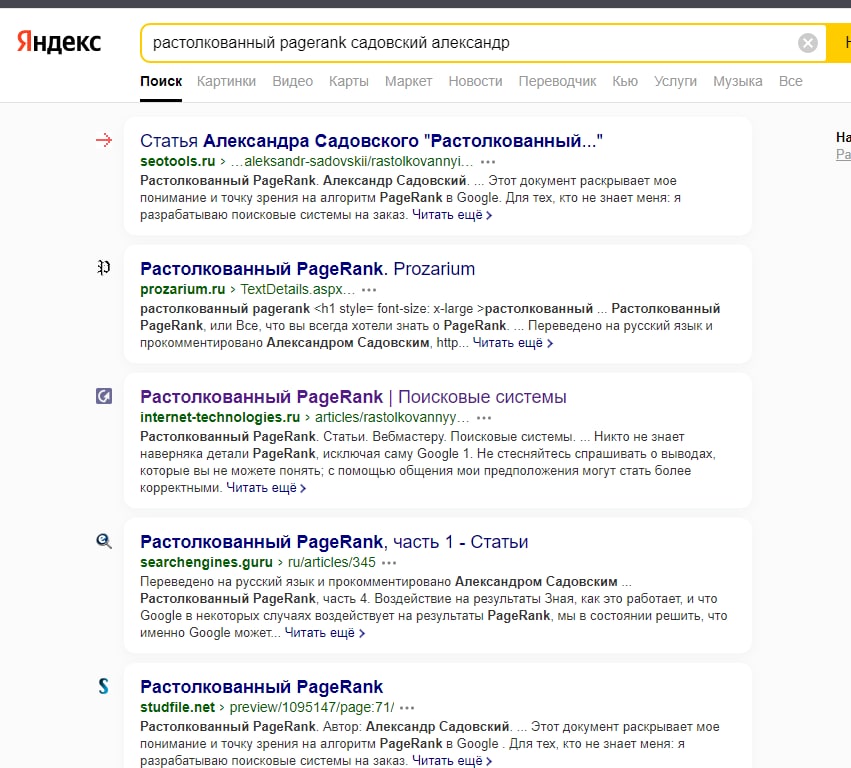851x768 pixels.
Task: Open the three-dot menu for searchengines.guru result
Action: tap(389, 563)
